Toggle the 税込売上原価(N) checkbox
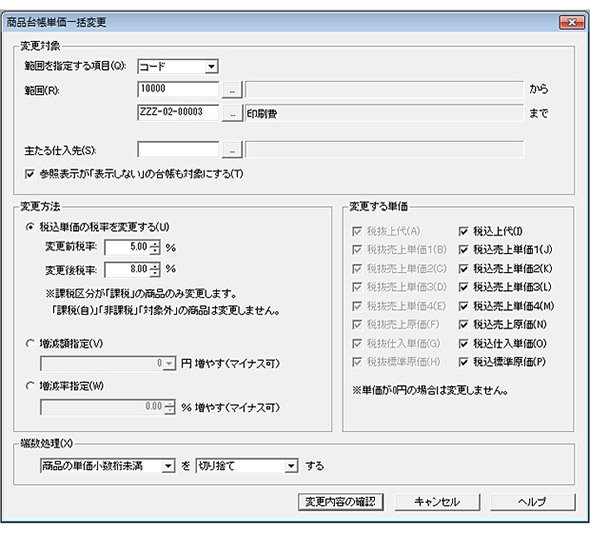 pos(464,325)
